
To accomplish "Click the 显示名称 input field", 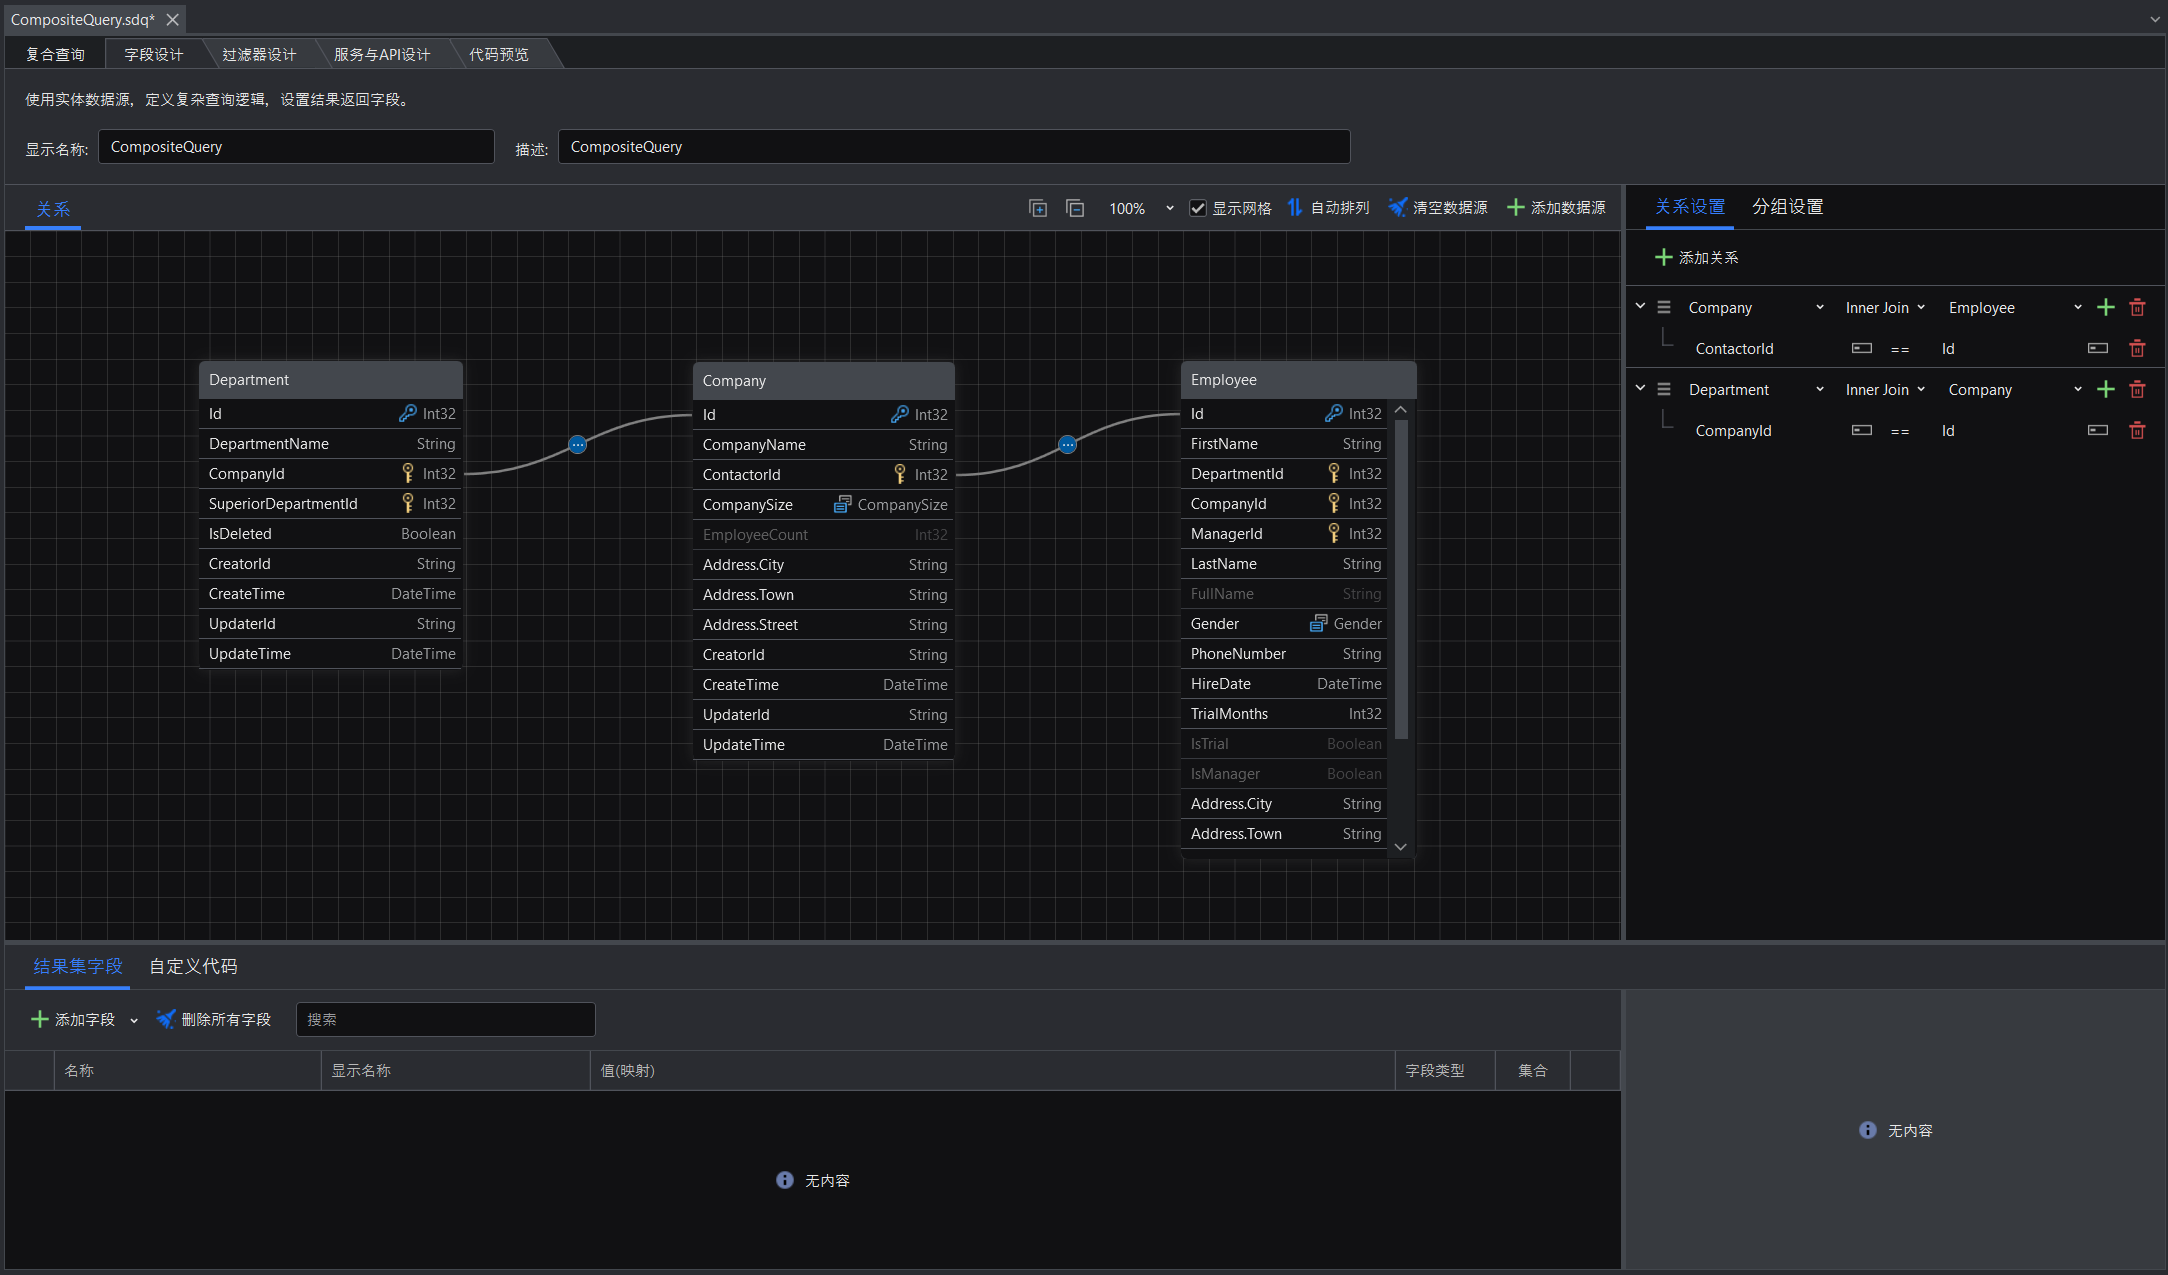I will click(296, 147).
